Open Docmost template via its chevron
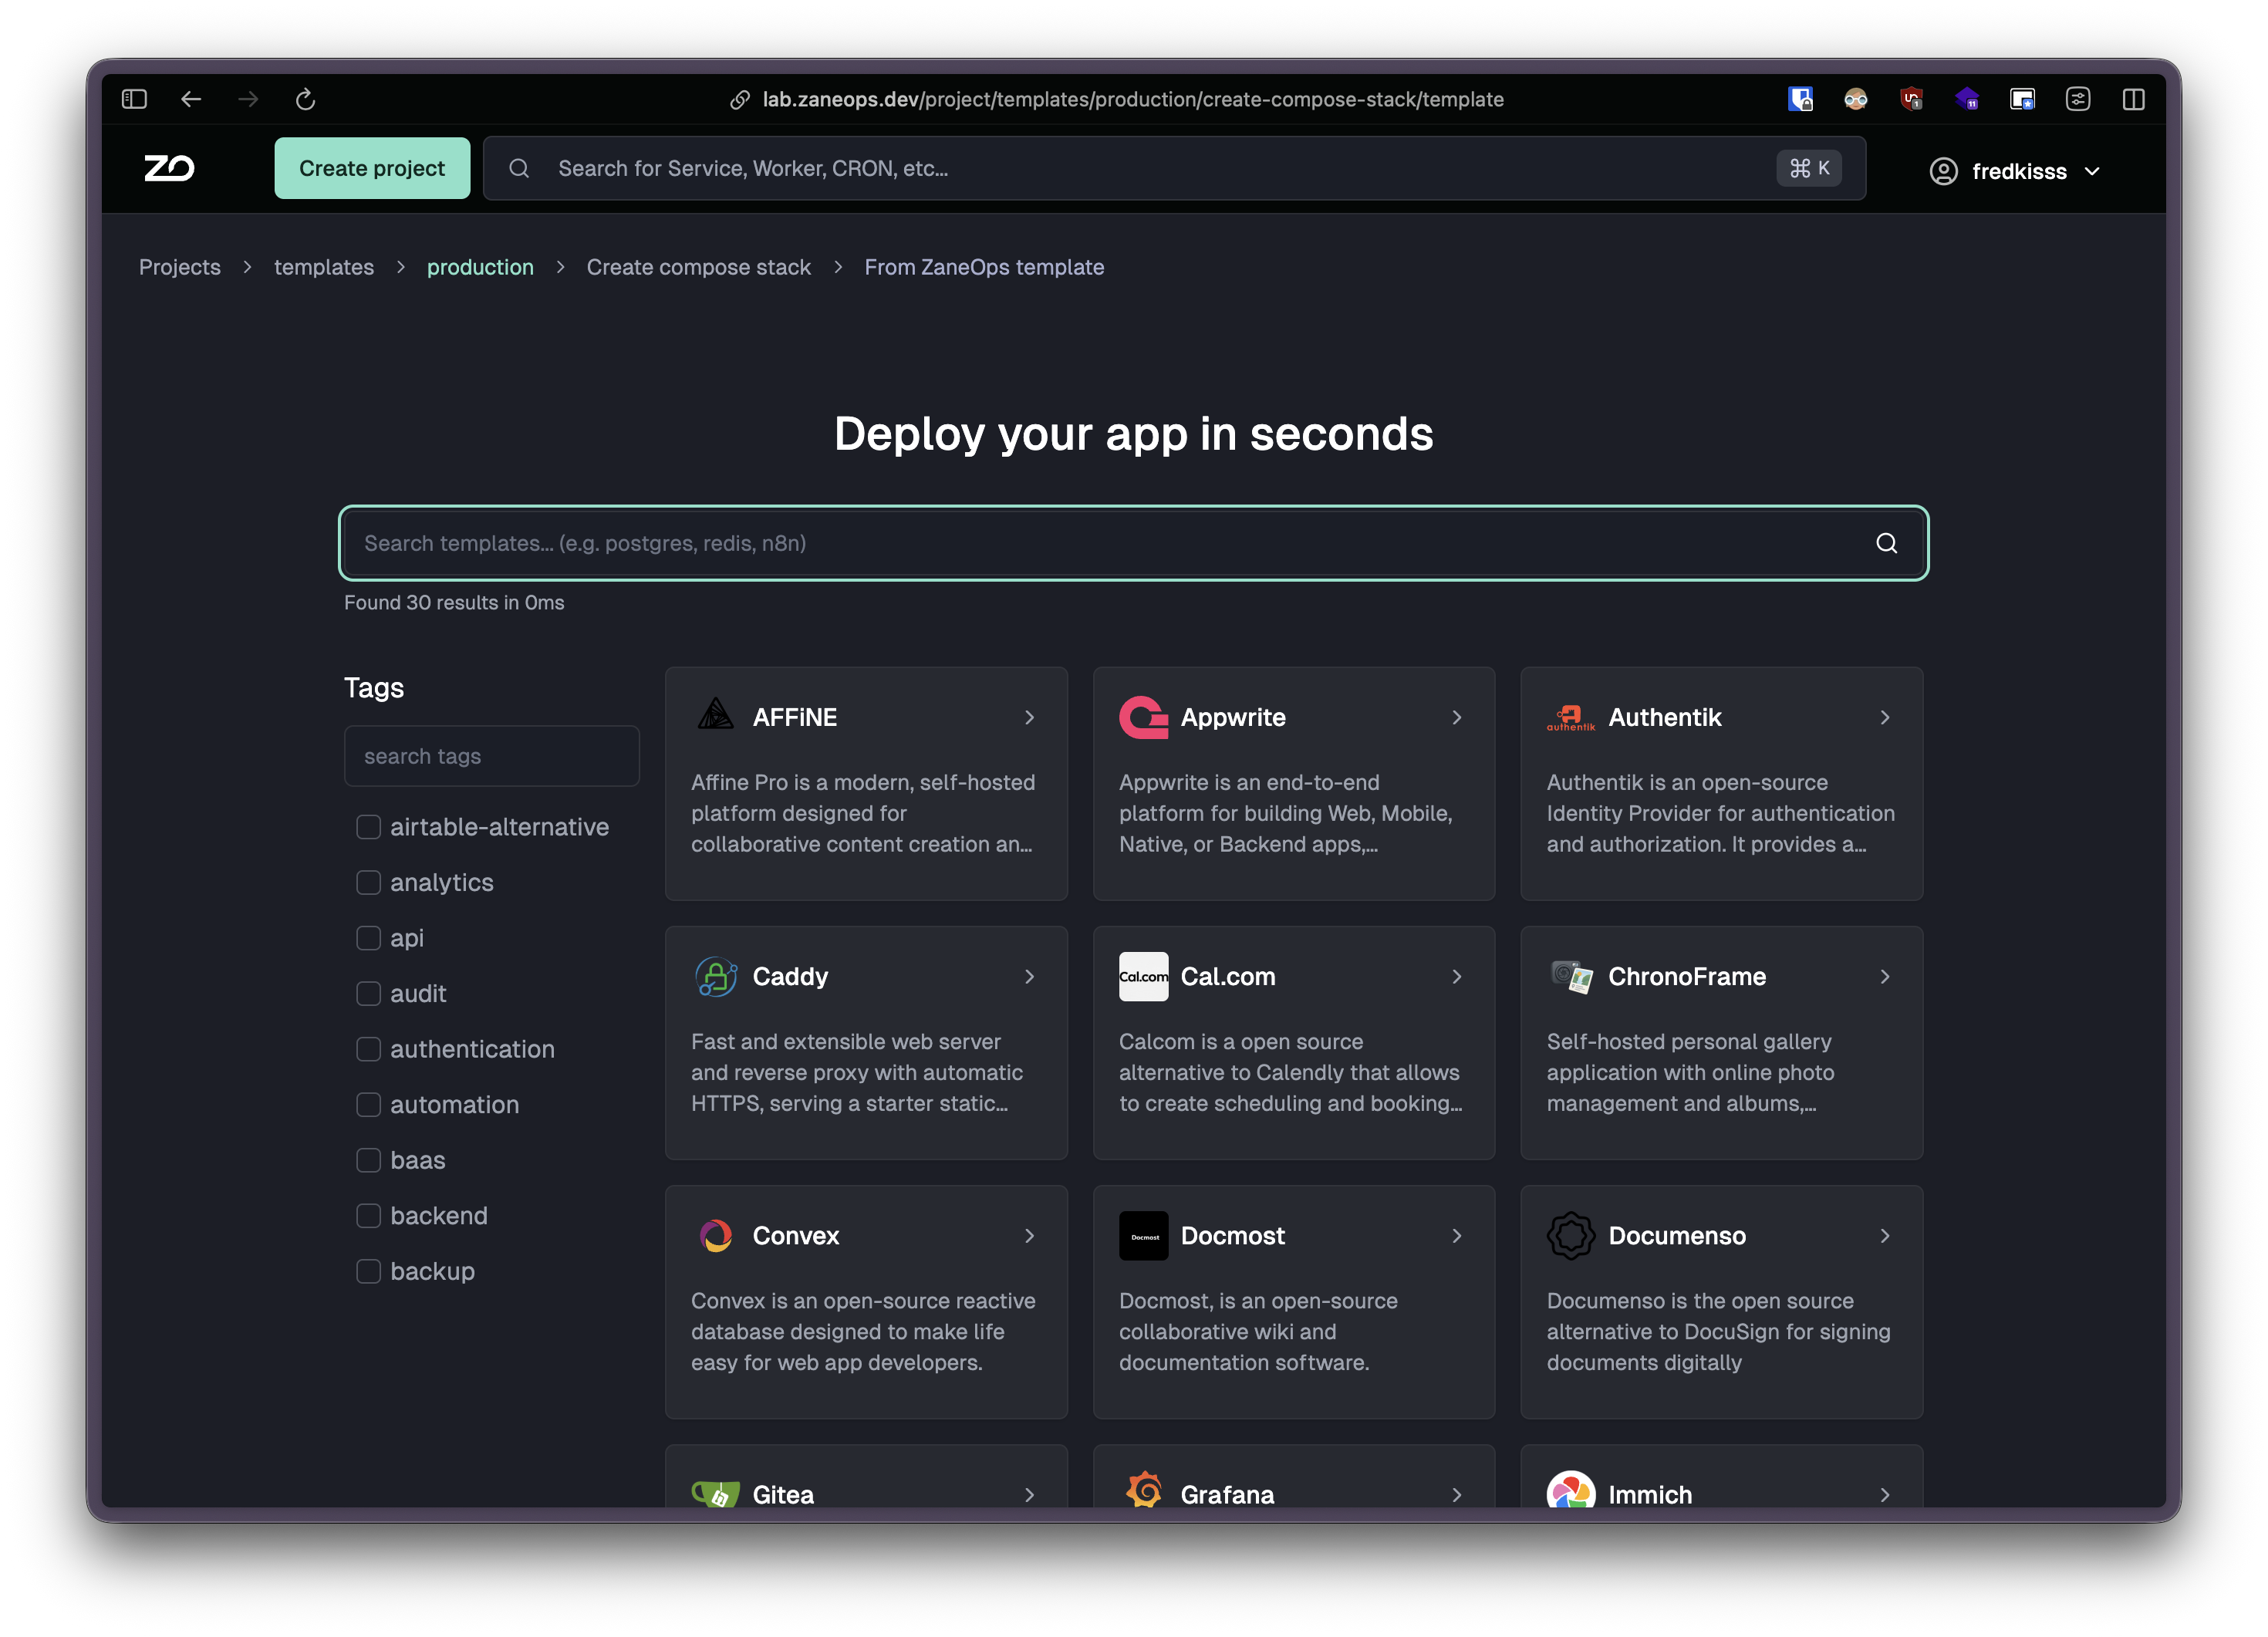 coord(1457,1235)
